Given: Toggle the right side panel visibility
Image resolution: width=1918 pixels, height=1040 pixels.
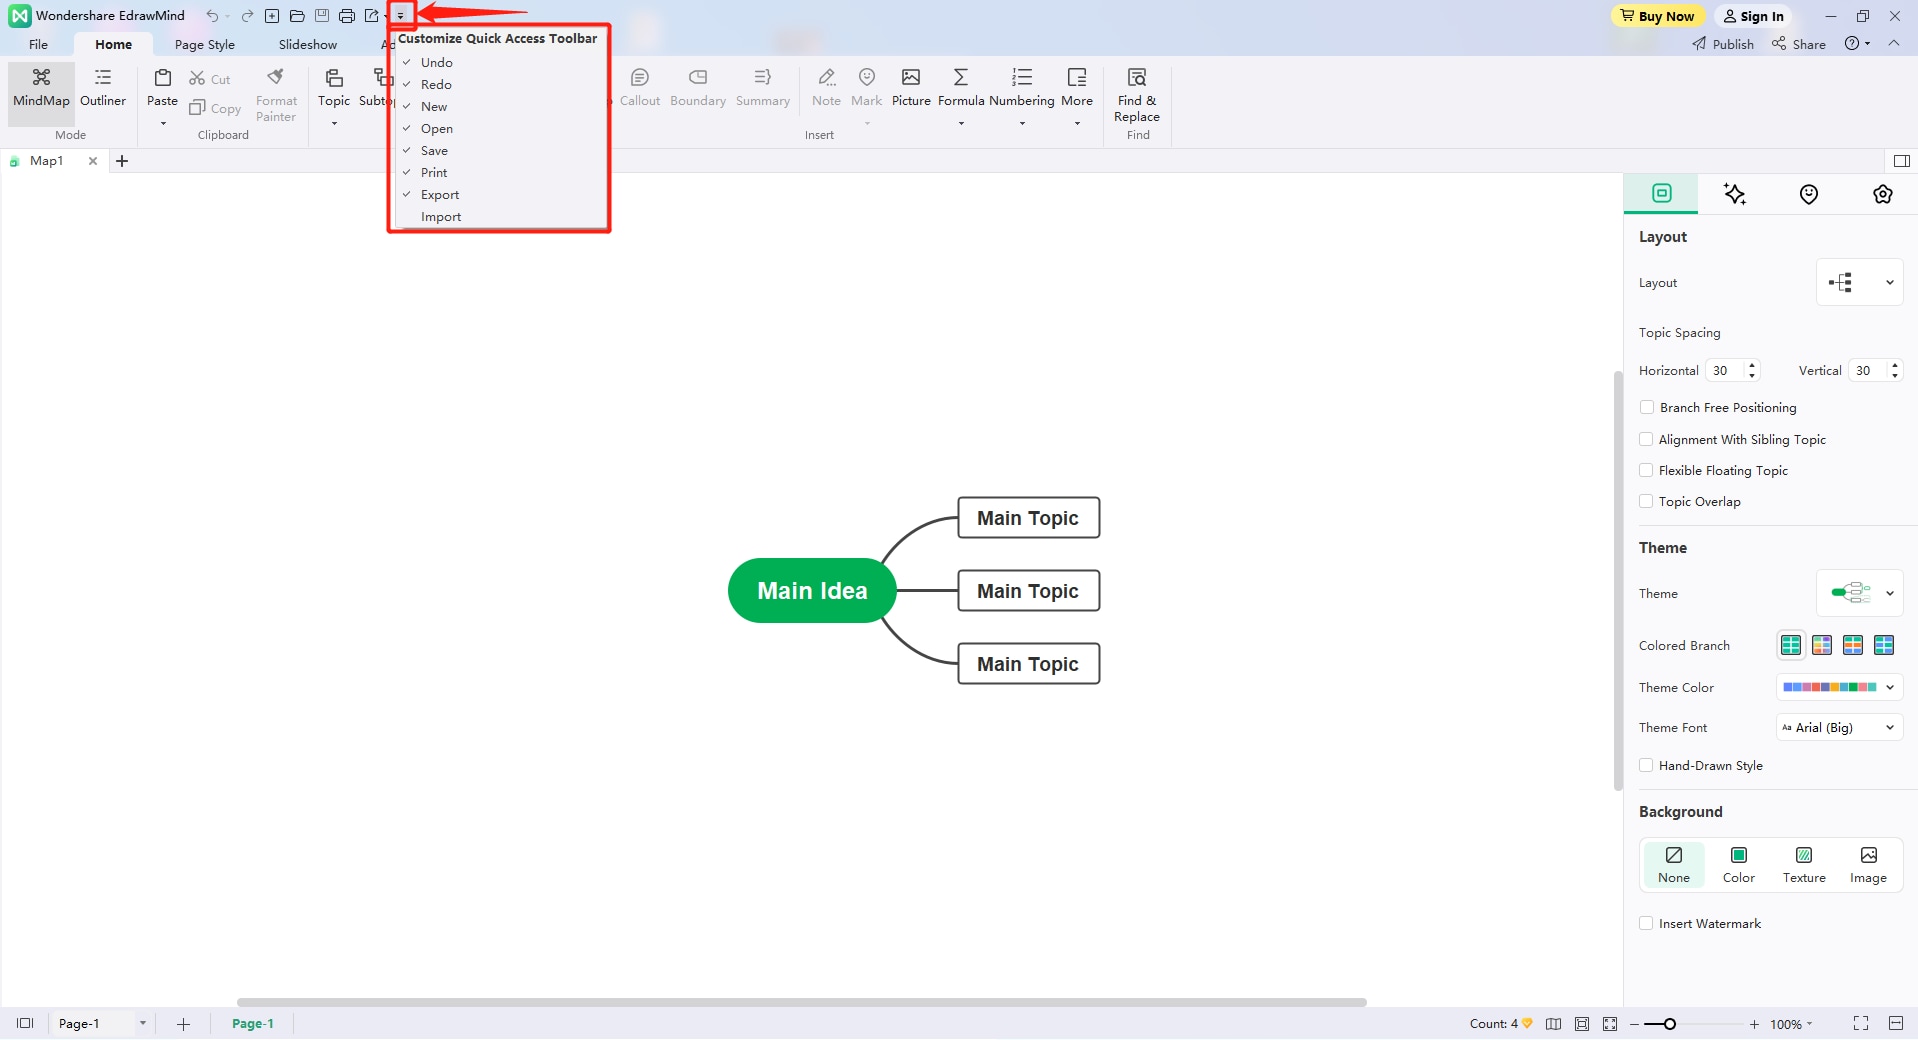Looking at the screenshot, I should point(1902,161).
